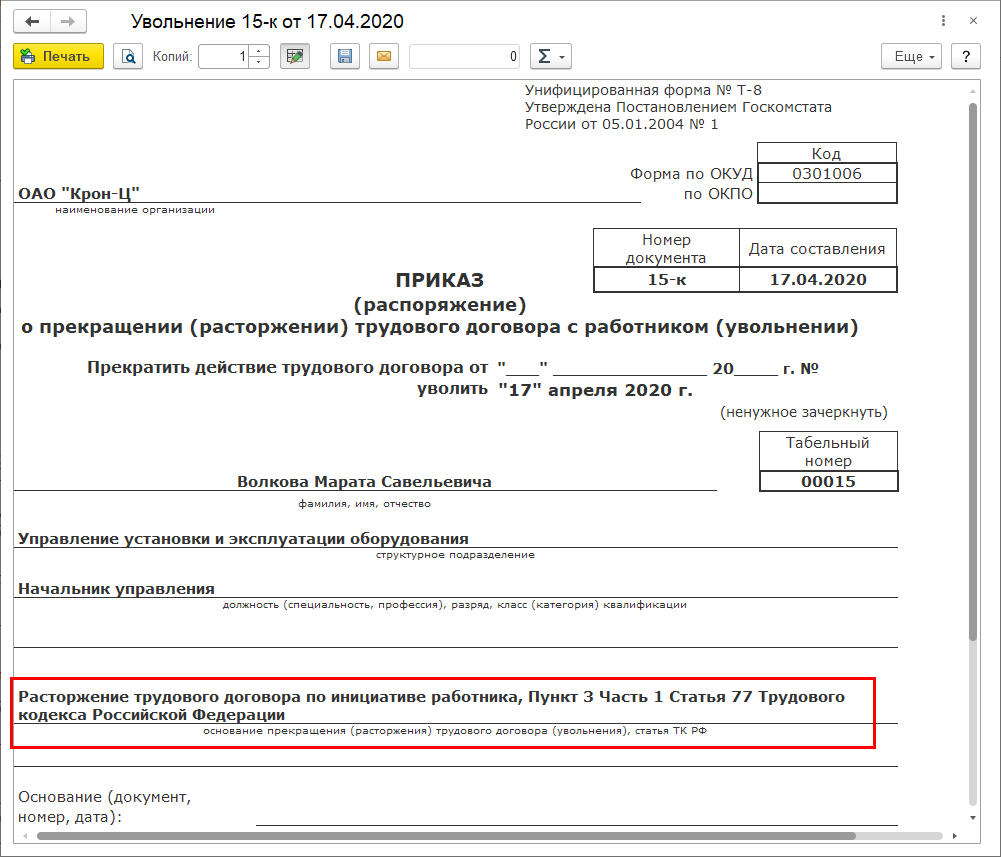Select the document number cell 15-к
Viewport: 1001px width, 857px height.
point(666,280)
